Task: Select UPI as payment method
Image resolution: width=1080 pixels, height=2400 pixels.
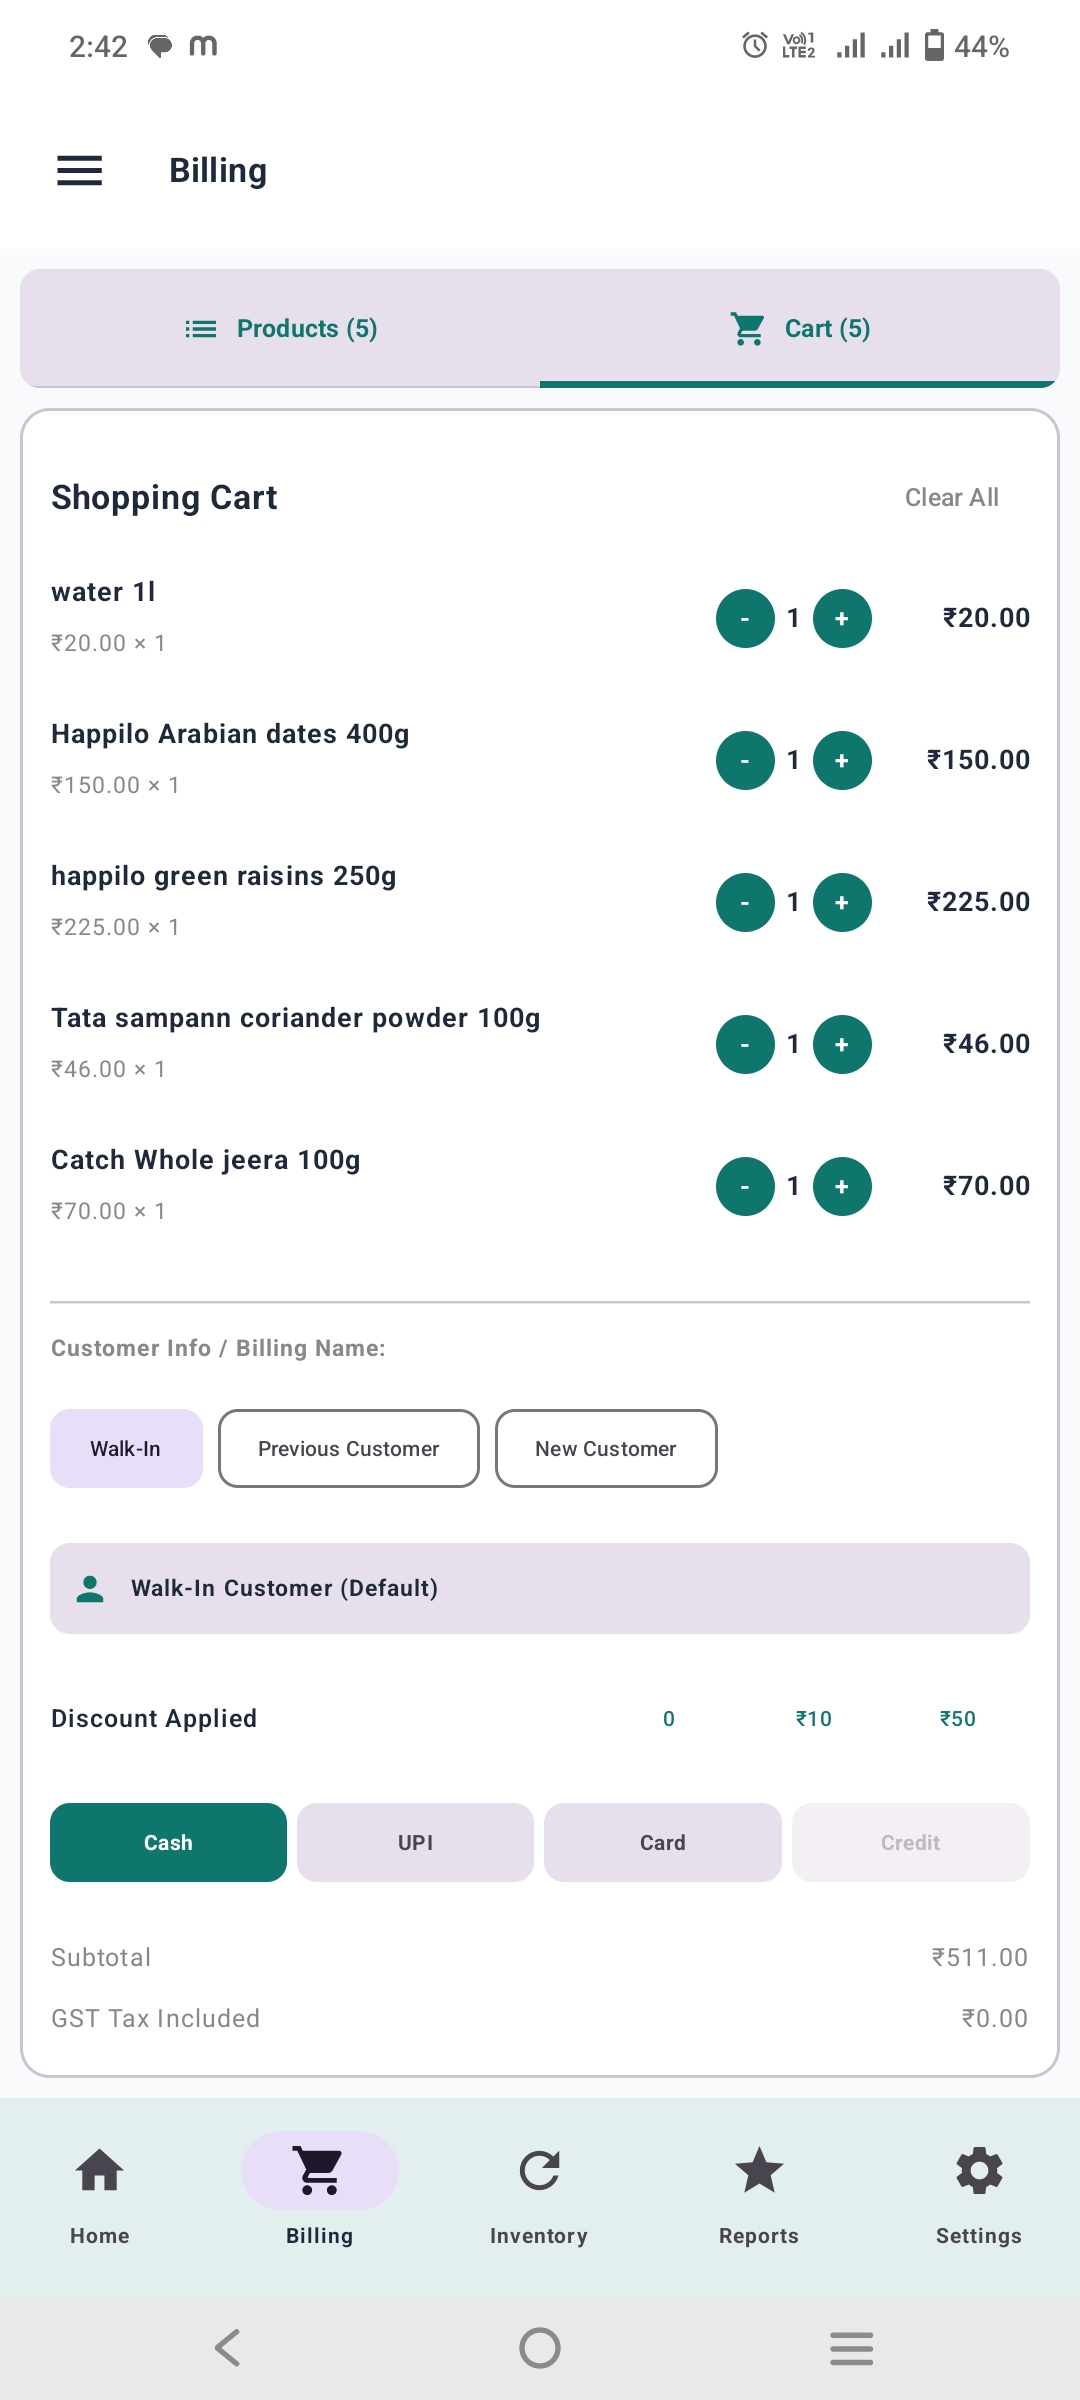Action: (415, 1842)
